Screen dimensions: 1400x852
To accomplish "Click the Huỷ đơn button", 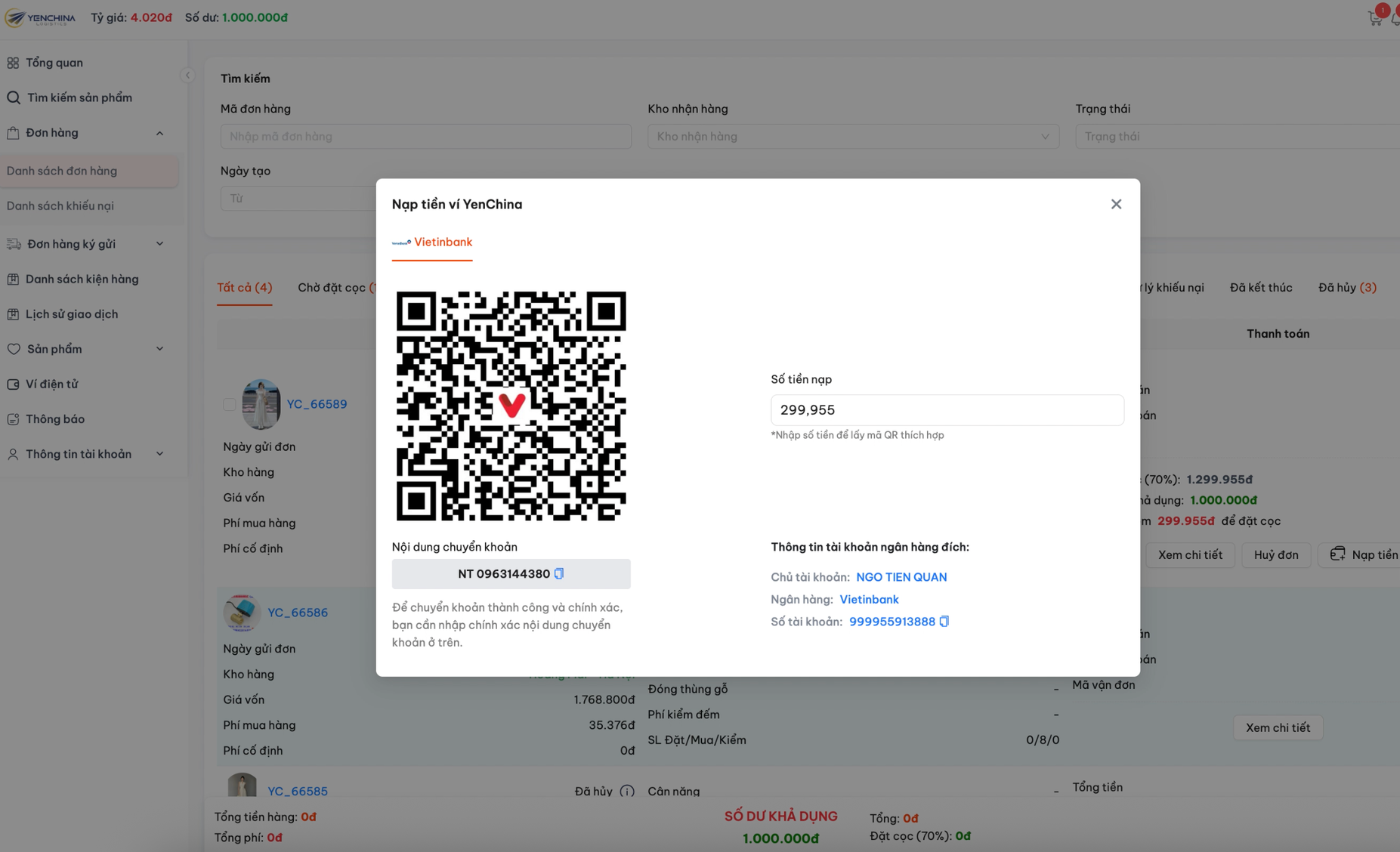I will coord(1275,555).
